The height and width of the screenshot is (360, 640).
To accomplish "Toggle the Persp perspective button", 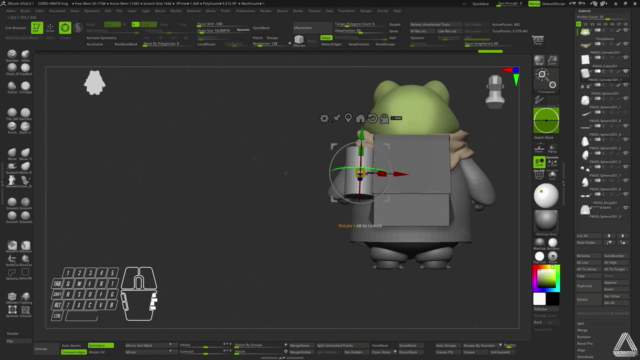I will (538, 40).
